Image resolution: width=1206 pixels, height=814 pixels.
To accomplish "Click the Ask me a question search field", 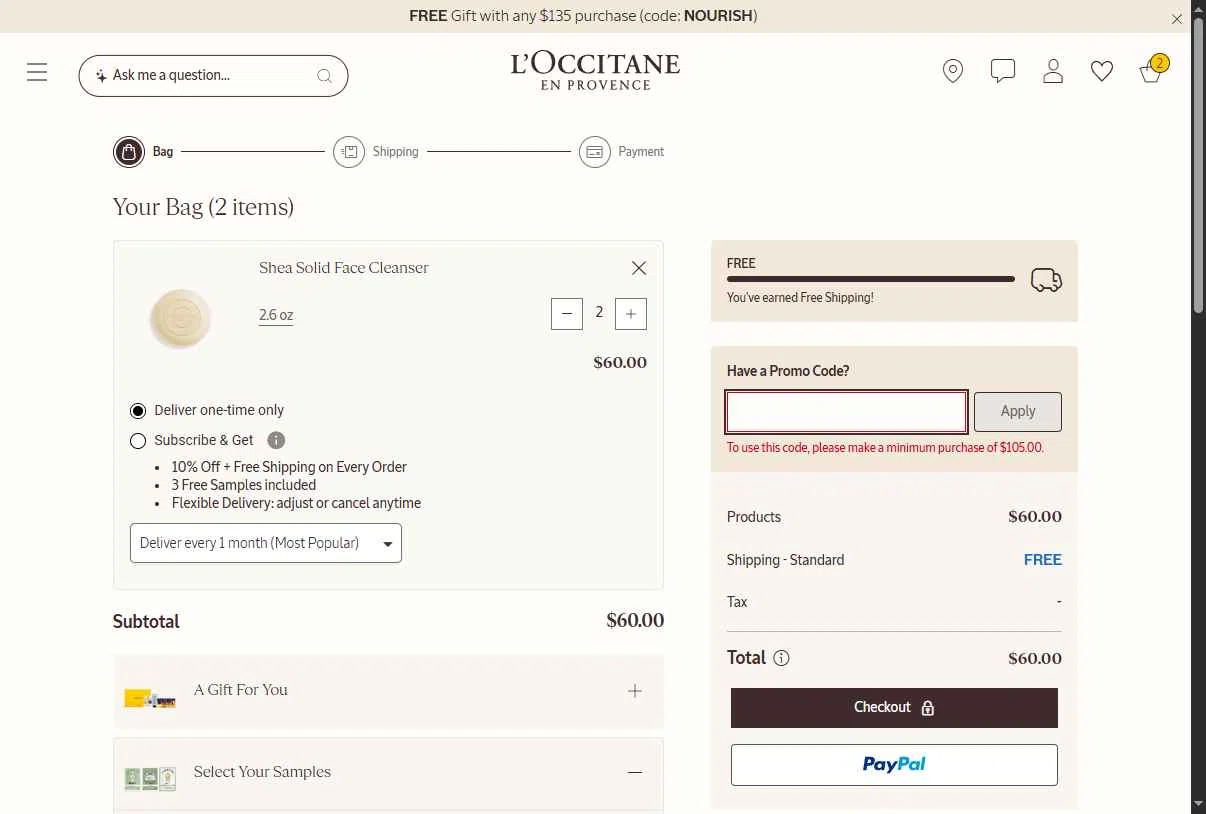I will (213, 76).
